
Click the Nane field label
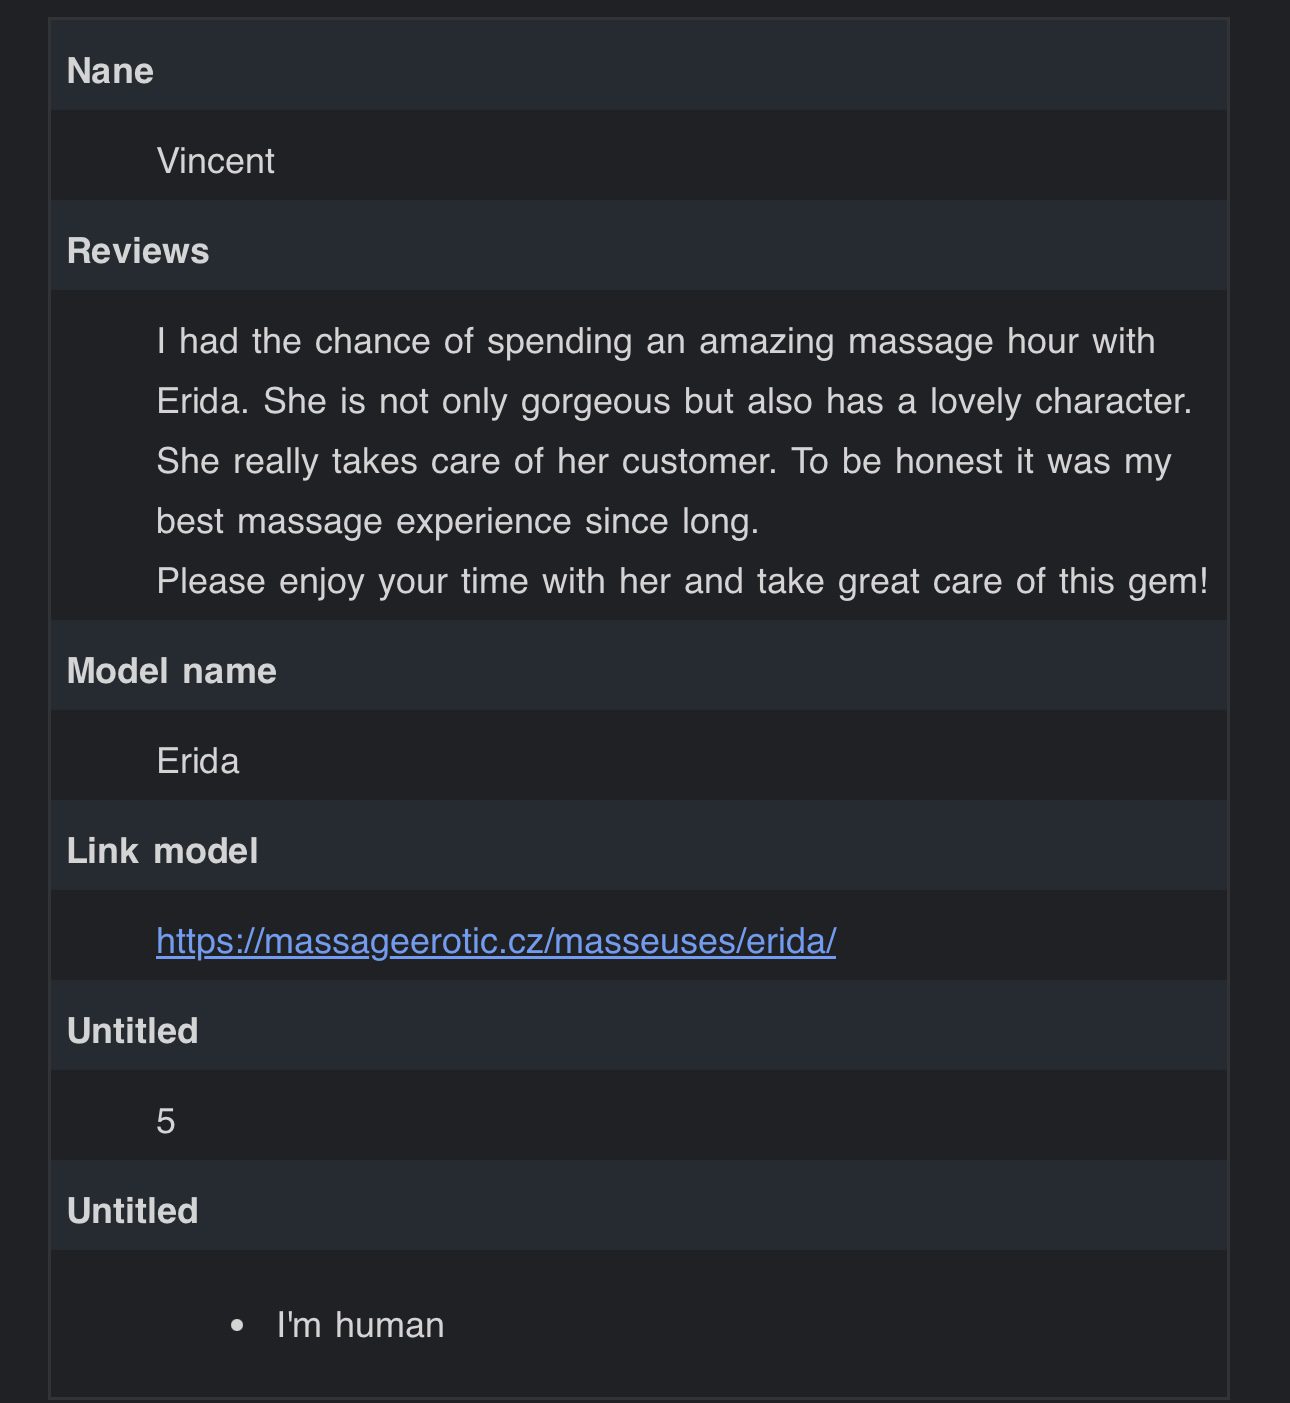[110, 71]
